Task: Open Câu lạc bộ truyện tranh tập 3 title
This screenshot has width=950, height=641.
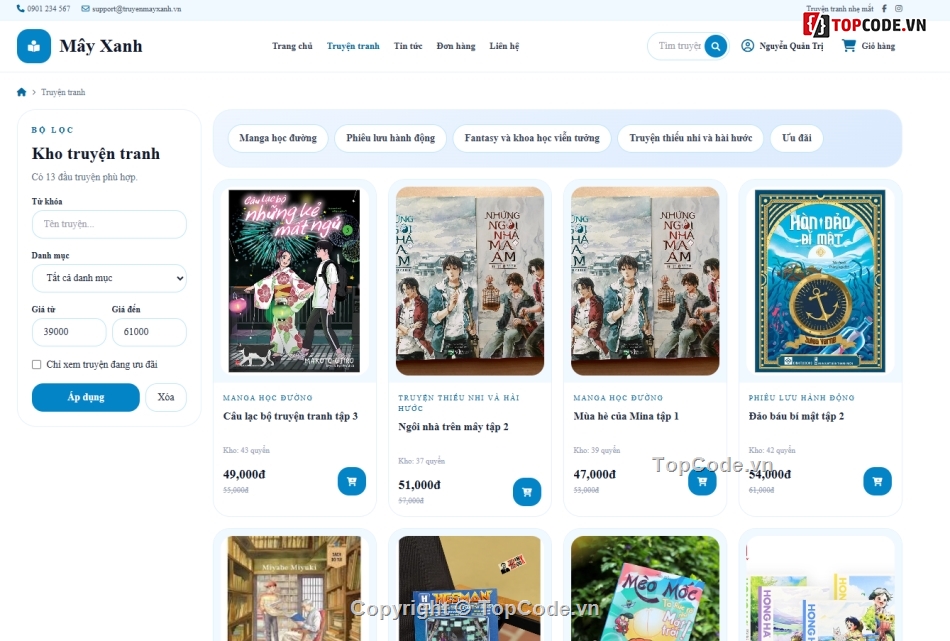Action: (x=290, y=416)
